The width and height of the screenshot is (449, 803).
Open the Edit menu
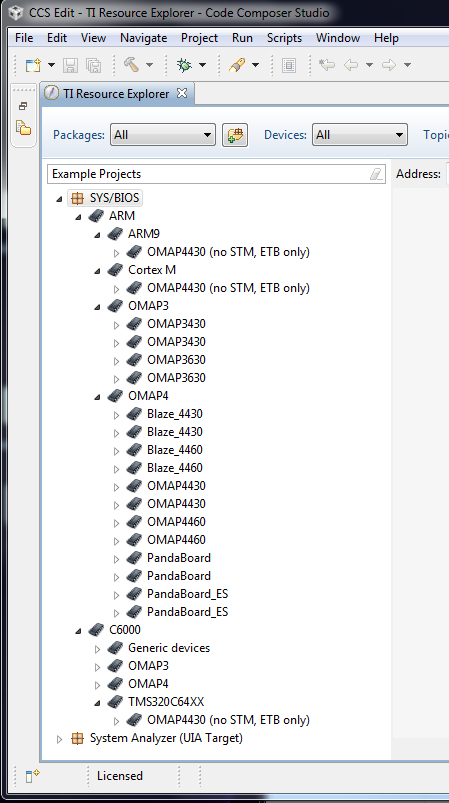coord(57,38)
